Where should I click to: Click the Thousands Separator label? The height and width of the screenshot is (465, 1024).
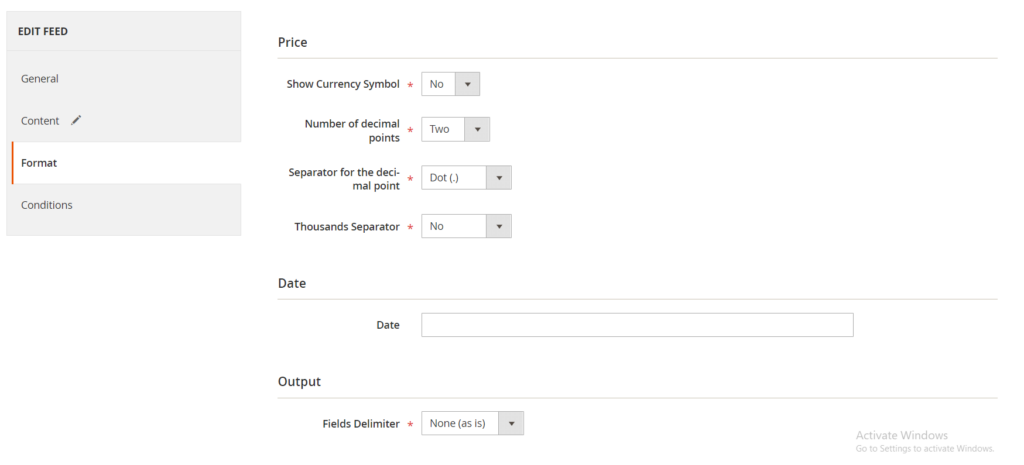pyautogui.click(x=346, y=227)
